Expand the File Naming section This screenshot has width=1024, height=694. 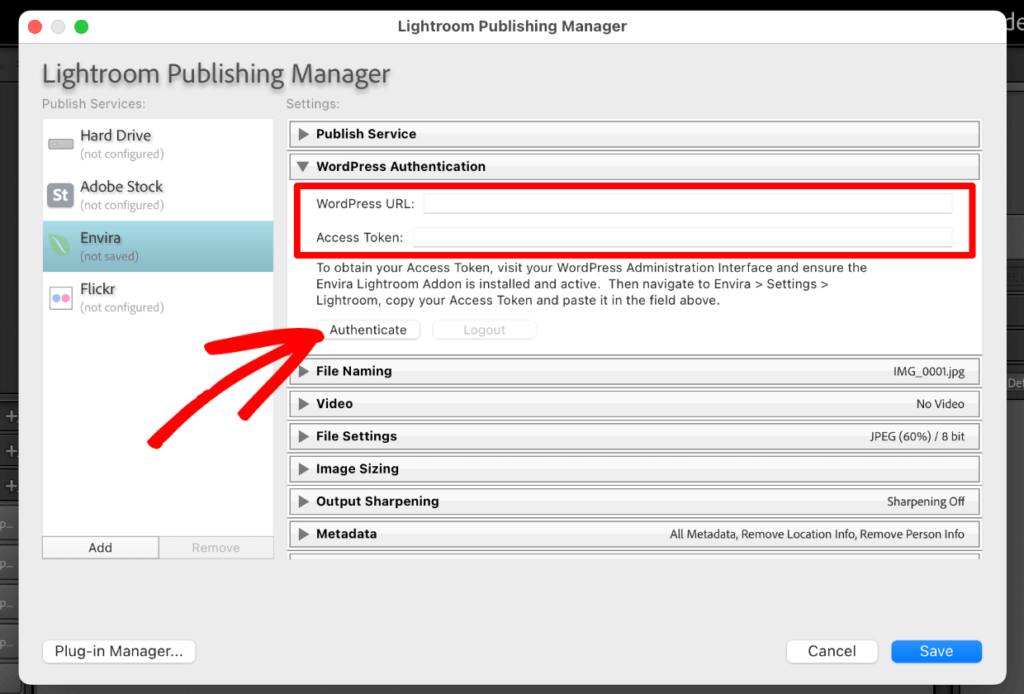(x=303, y=371)
